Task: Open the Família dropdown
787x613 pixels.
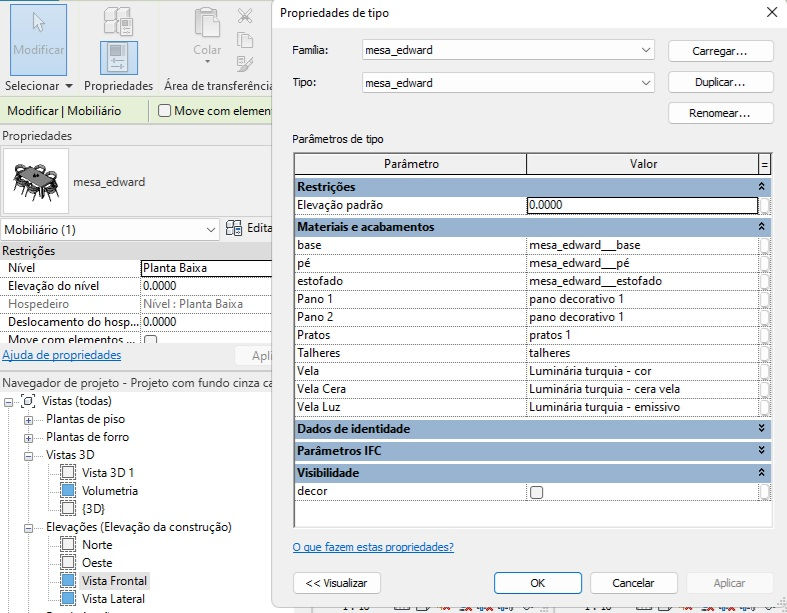Action: coord(508,50)
